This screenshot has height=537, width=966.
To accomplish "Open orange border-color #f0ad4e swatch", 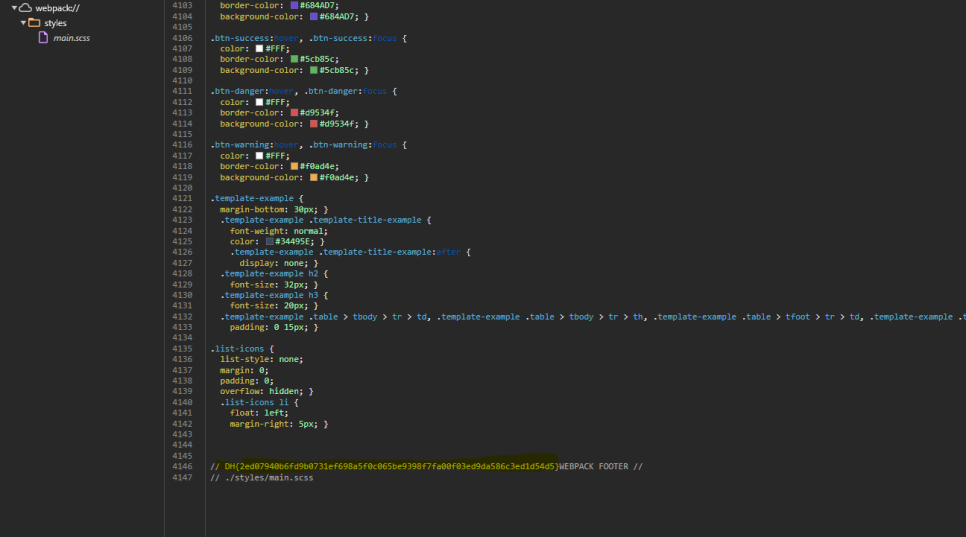I will click(294, 166).
